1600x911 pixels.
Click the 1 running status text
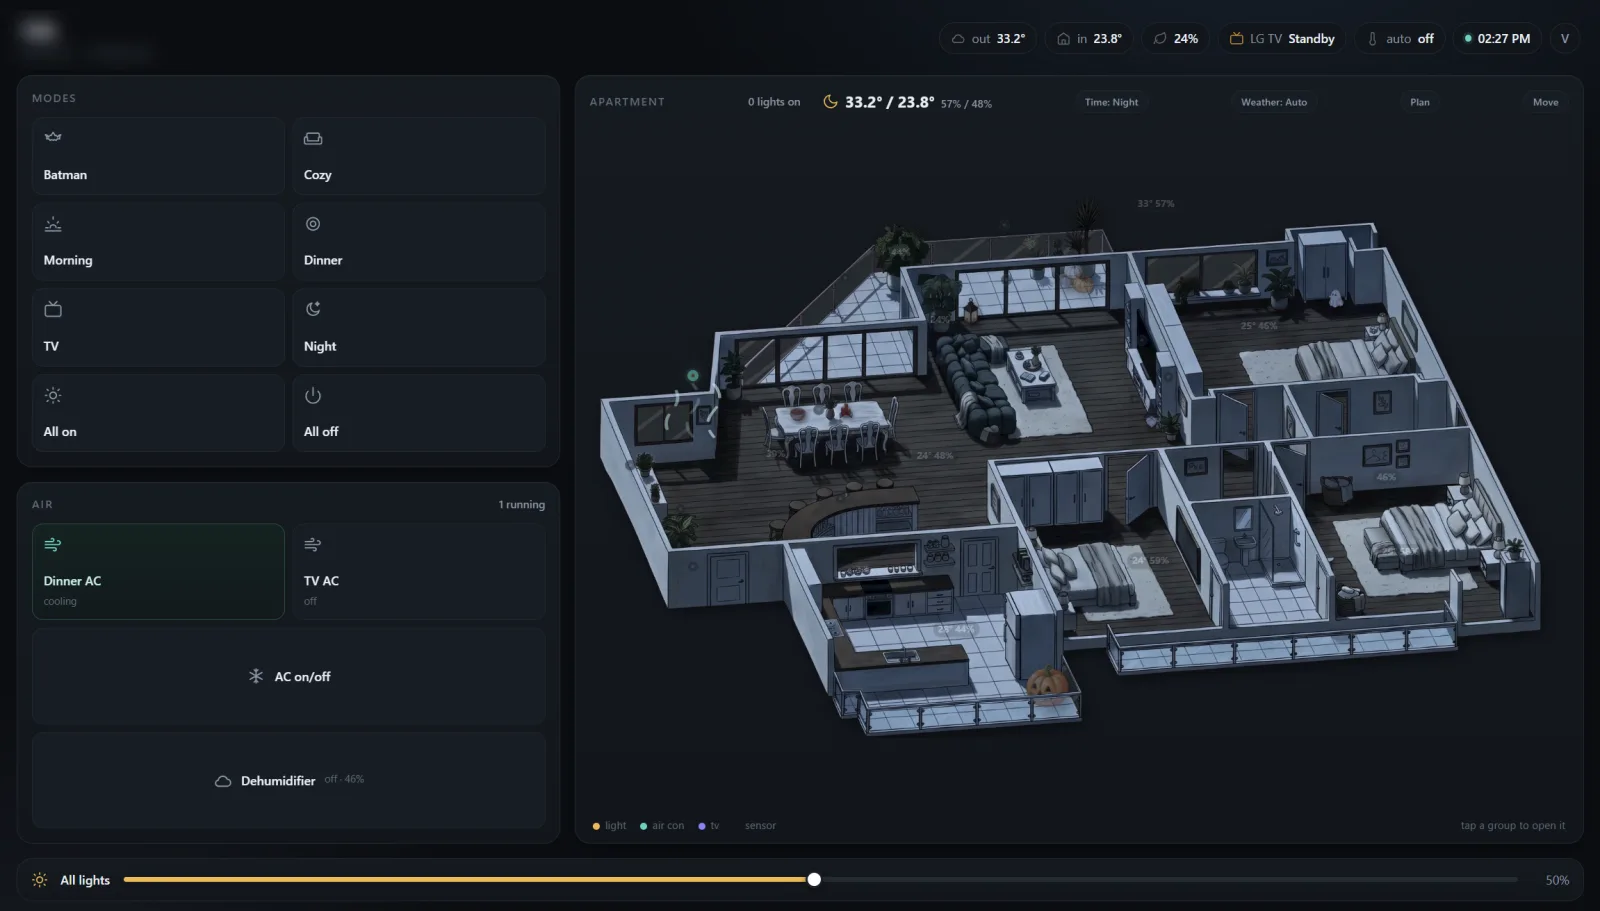pyautogui.click(x=521, y=505)
